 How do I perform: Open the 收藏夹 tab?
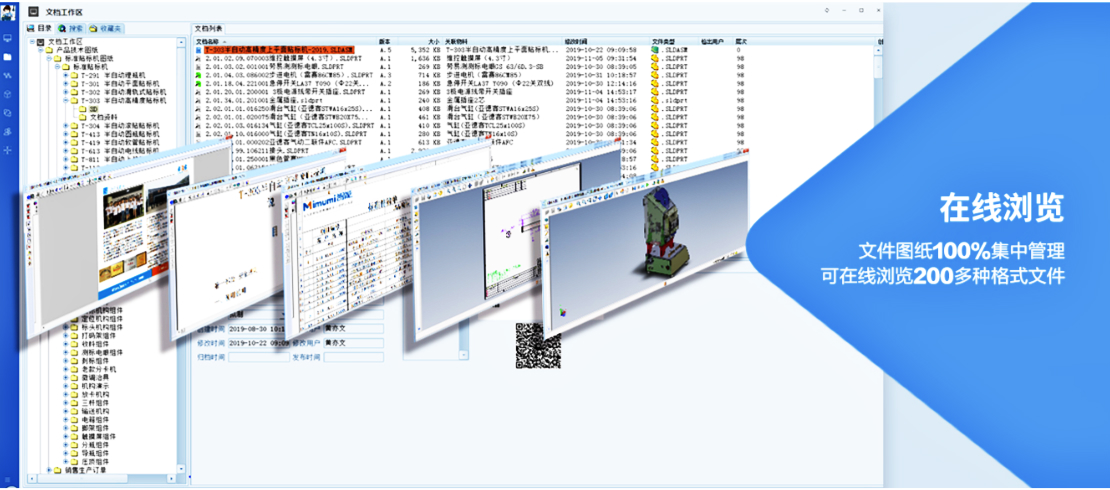(x=104, y=29)
